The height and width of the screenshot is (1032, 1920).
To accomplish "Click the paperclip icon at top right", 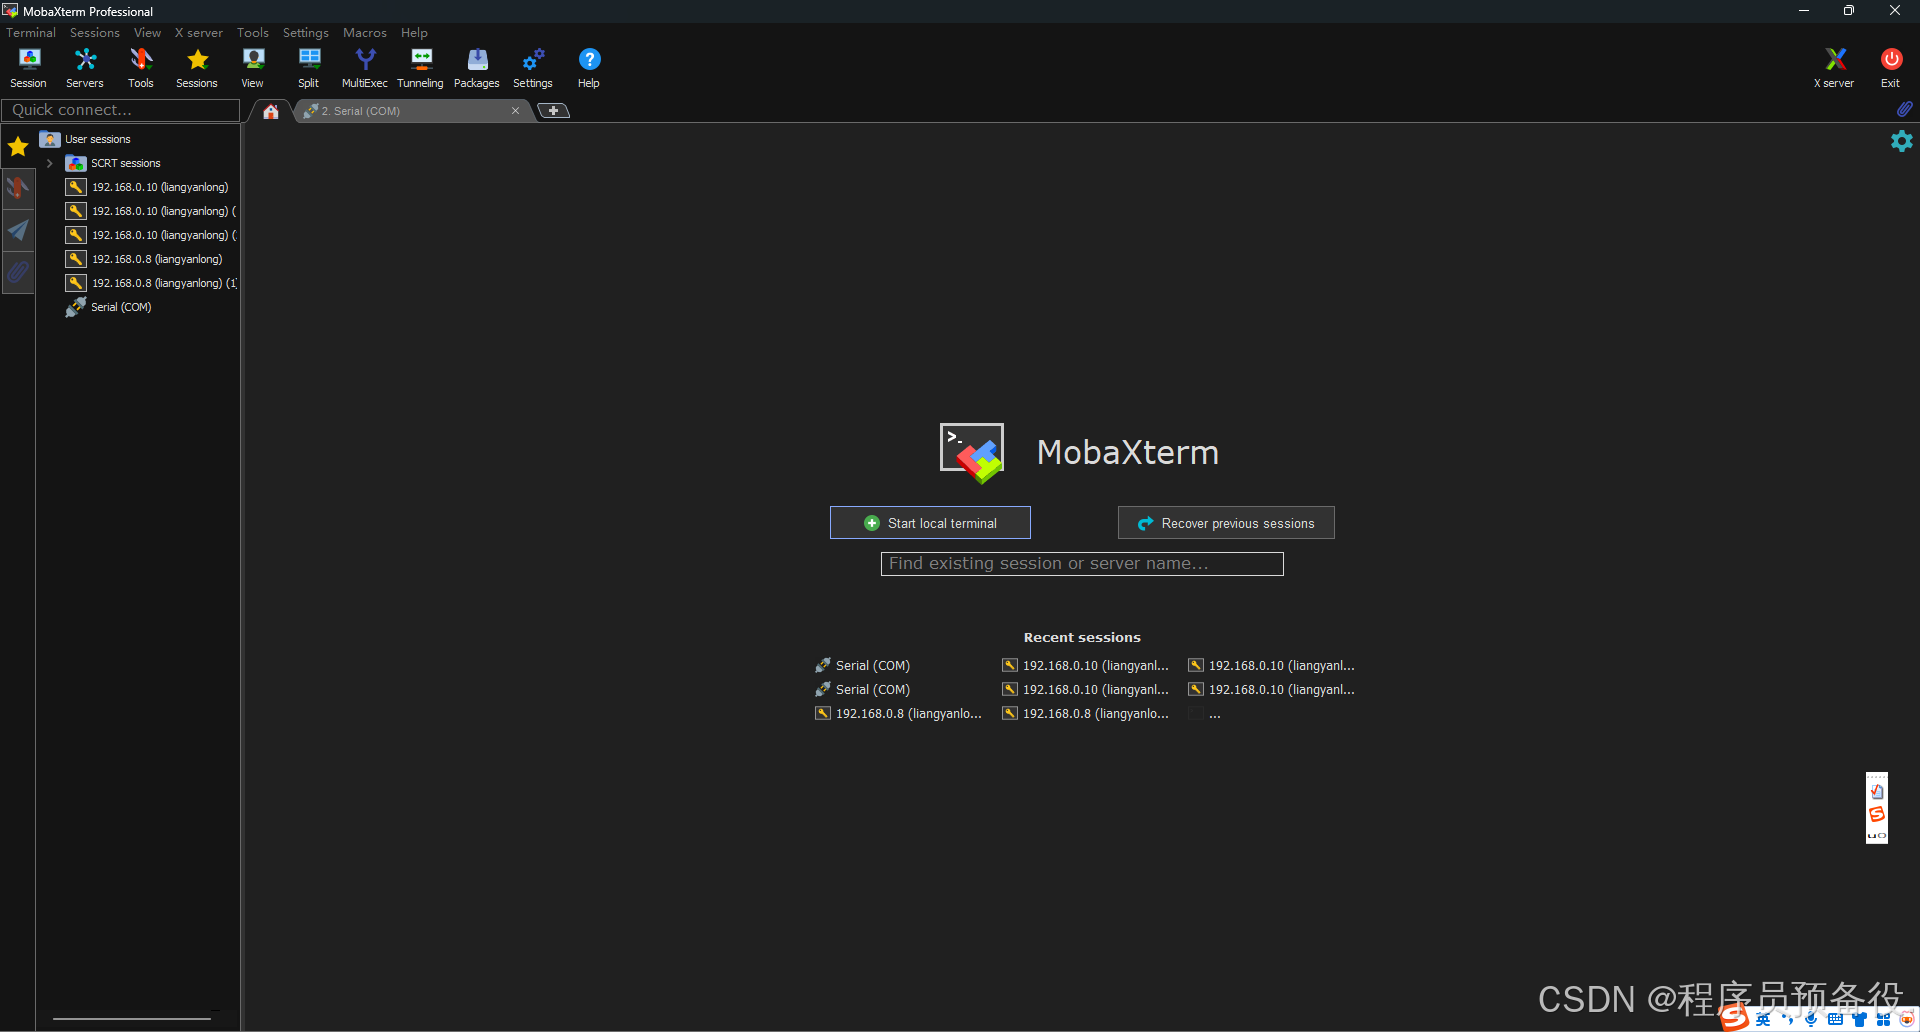I will pyautogui.click(x=1904, y=109).
